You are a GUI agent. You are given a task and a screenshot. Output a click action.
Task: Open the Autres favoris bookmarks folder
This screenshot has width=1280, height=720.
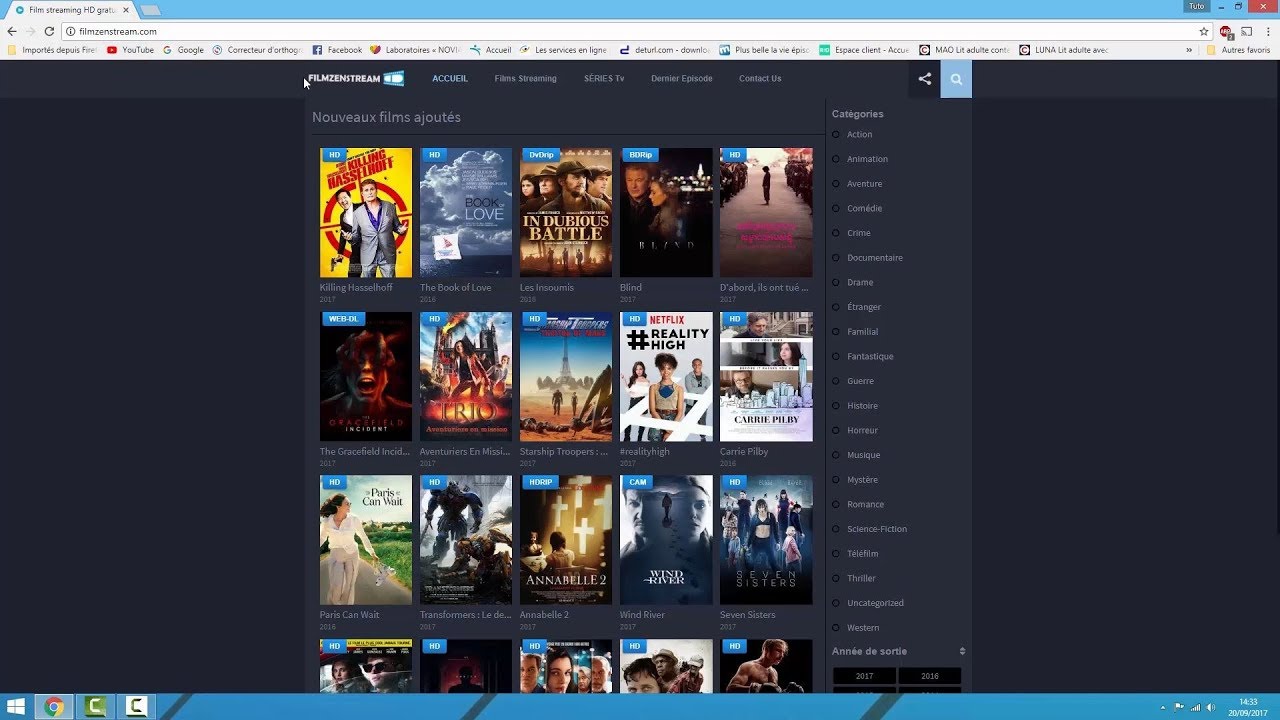[1238, 50]
